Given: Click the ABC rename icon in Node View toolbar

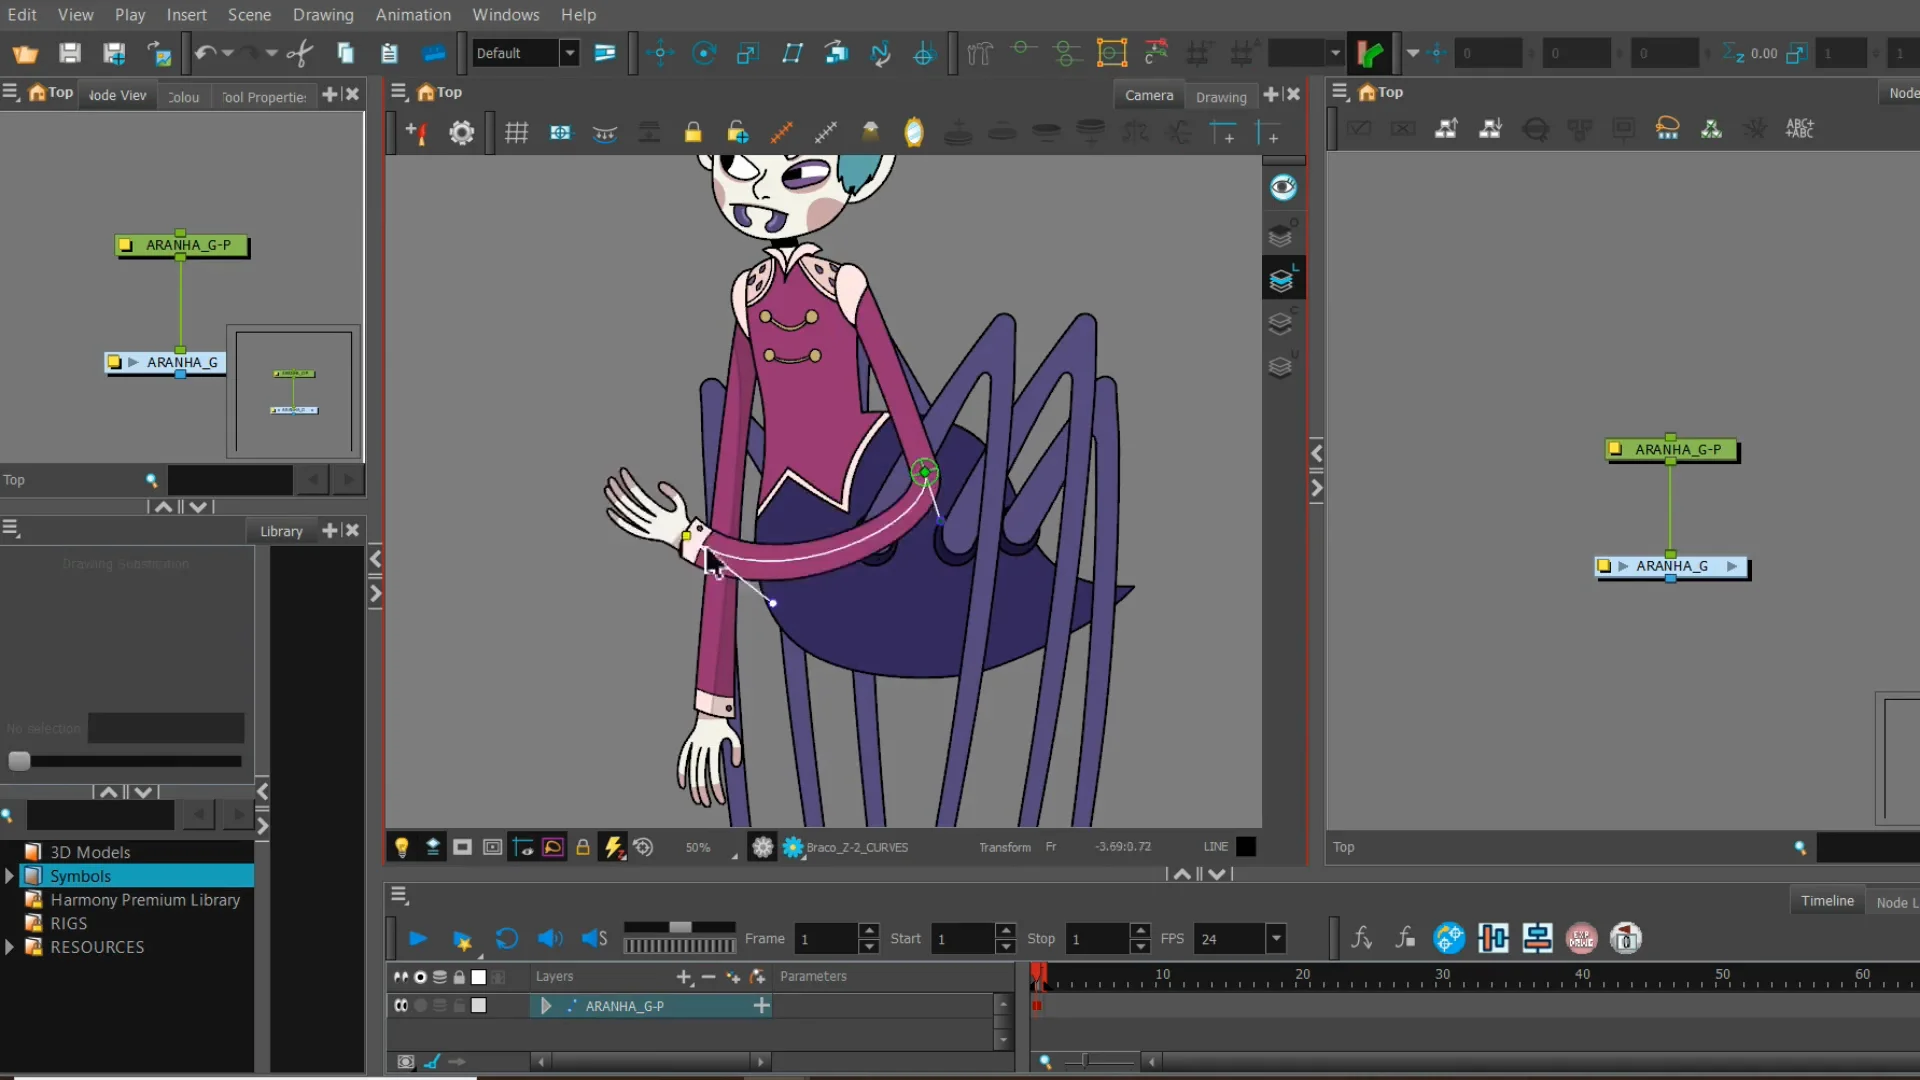Looking at the screenshot, I should [1799, 128].
